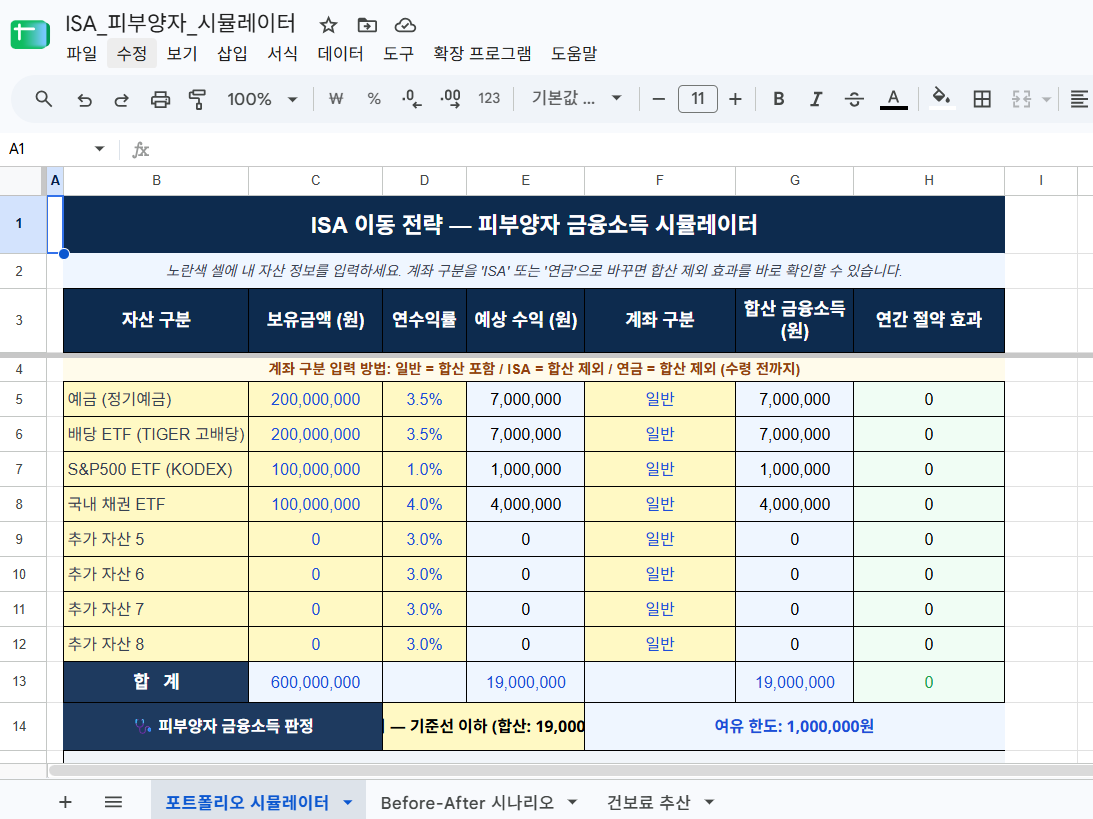The width and height of the screenshot is (1093, 819).
Task: Click the horizontal scrollbar
Action: [570, 770]
